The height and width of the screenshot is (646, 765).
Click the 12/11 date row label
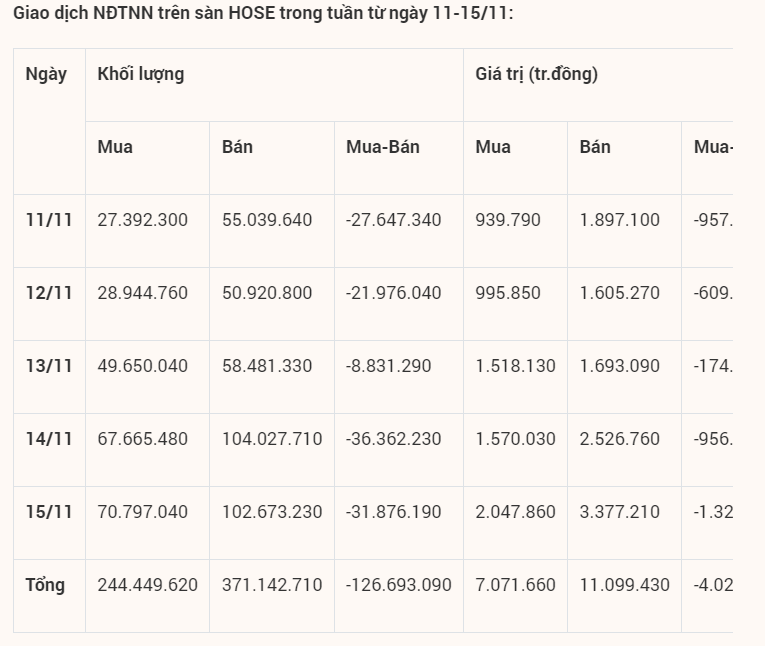pyautogui.click(x=49, y=293)
